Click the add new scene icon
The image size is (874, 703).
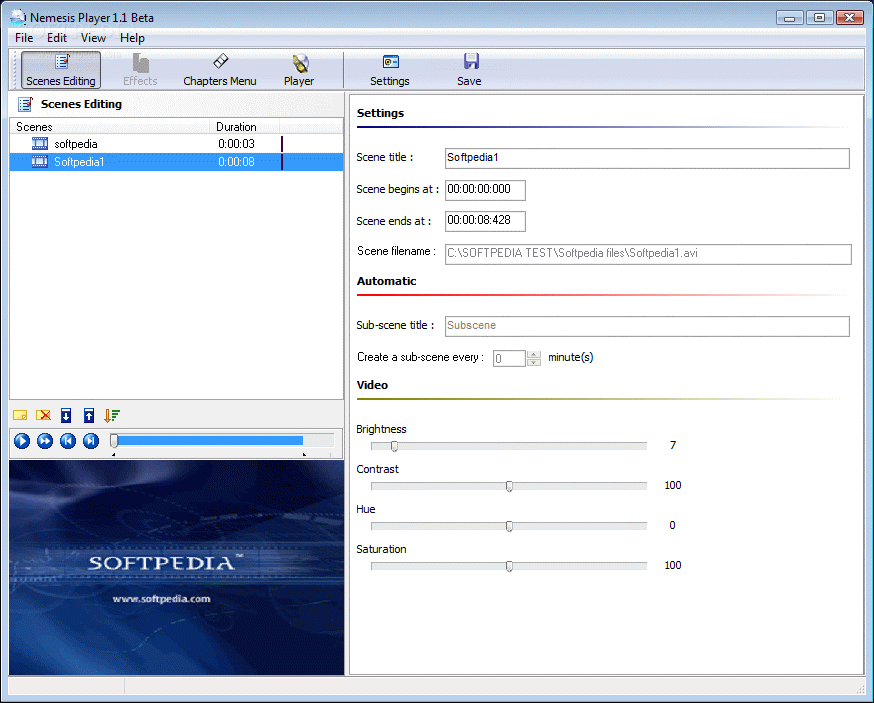20,415
